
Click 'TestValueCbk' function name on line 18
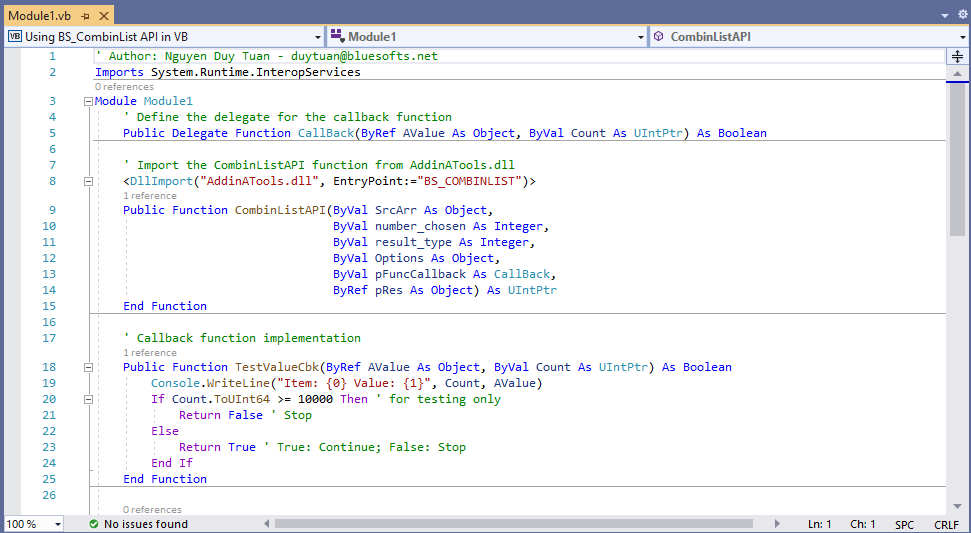(277, 367)
